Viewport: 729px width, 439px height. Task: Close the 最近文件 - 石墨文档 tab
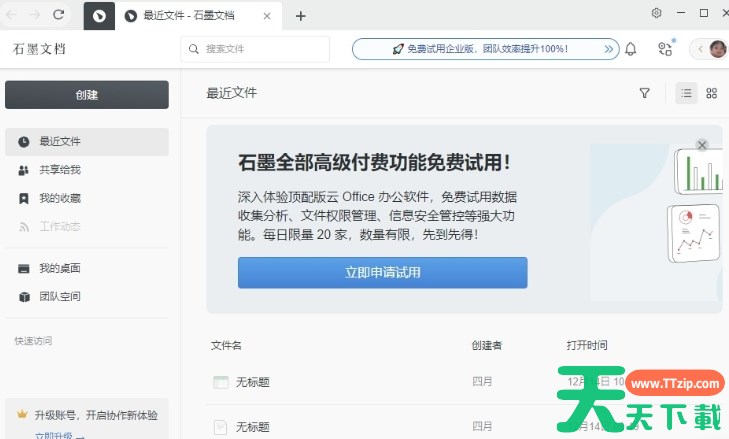tap(267, 16)
